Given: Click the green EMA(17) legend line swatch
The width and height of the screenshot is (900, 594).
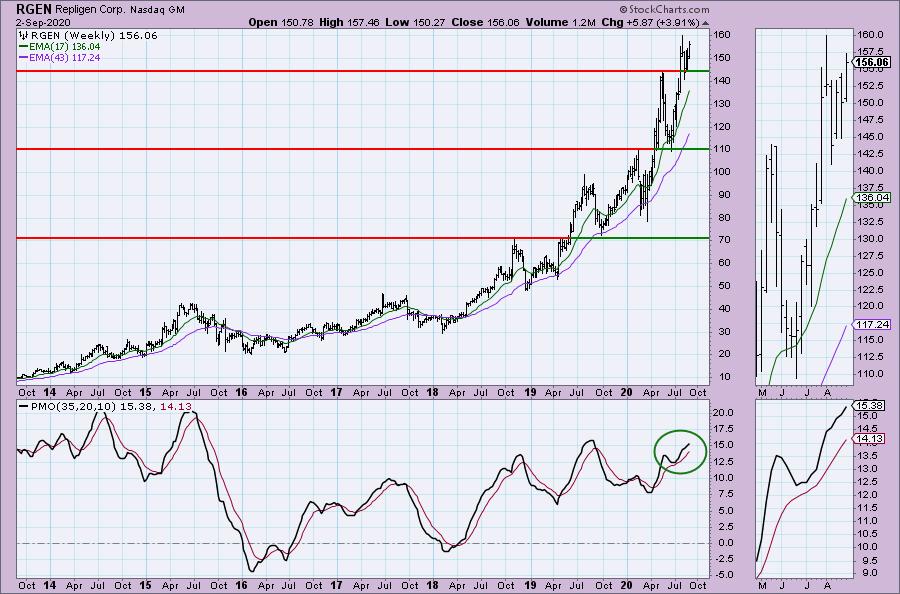Looking at the screenshot, I should tap(24, 46).
